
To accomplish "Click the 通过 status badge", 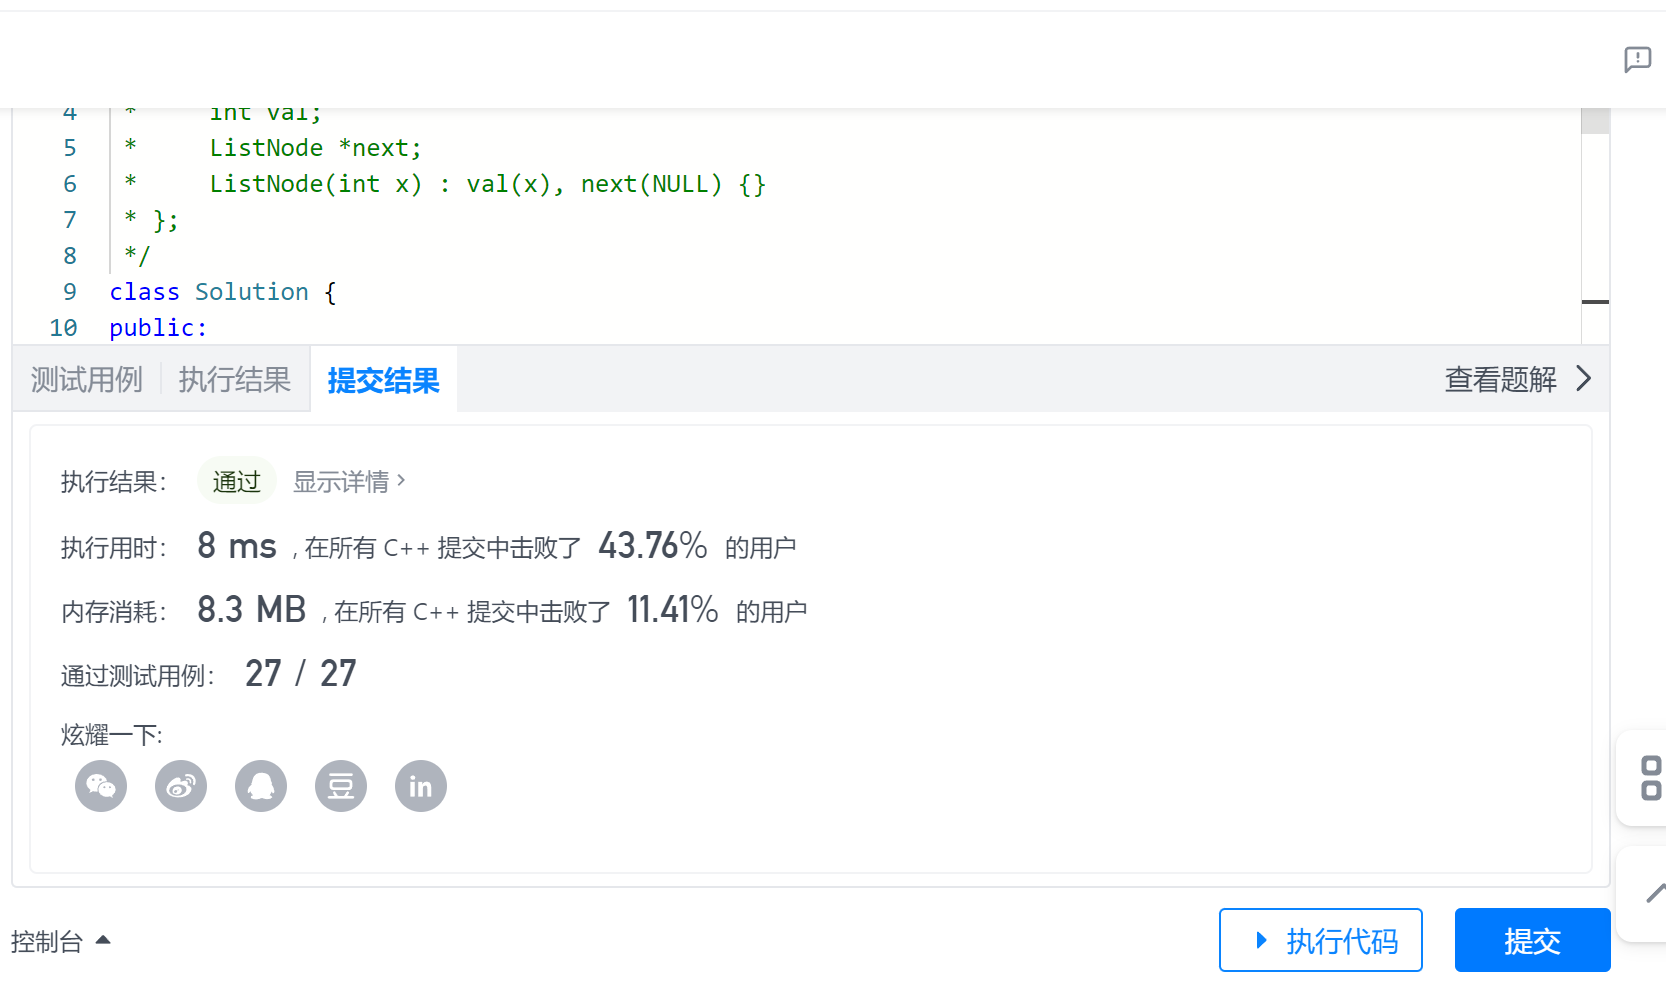I will tap(236, 481).
